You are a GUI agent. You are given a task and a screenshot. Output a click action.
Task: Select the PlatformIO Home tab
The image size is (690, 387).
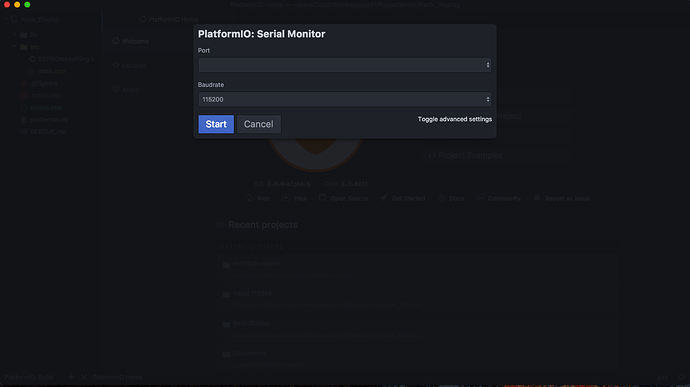(169, 19)
